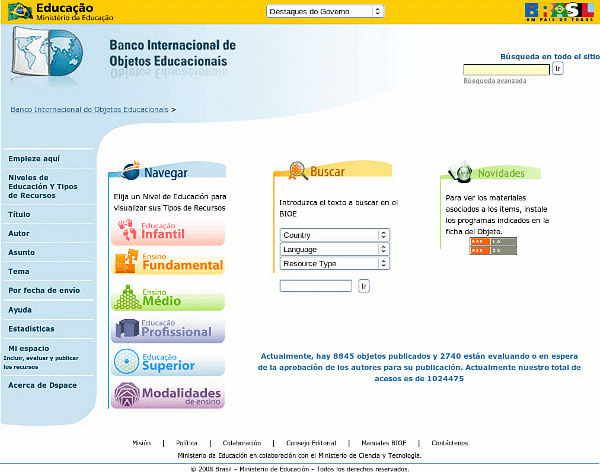Viewport: 600px width, 472px height.
Task: Open Por fecha de envío listing
Action: tap(44, 291)
